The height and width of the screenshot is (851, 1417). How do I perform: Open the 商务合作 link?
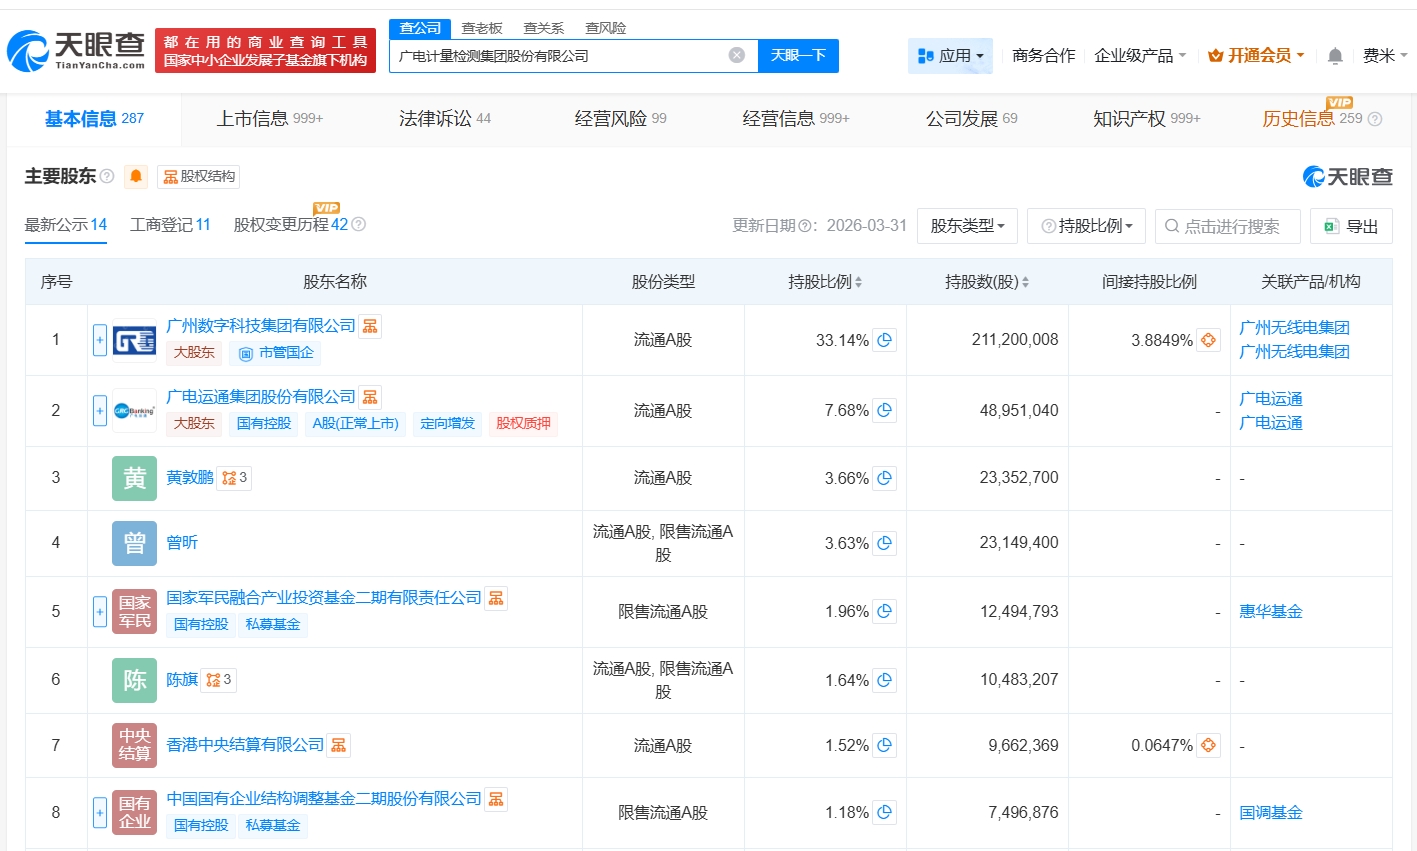pyautogui.click(x=1044, y=56)
